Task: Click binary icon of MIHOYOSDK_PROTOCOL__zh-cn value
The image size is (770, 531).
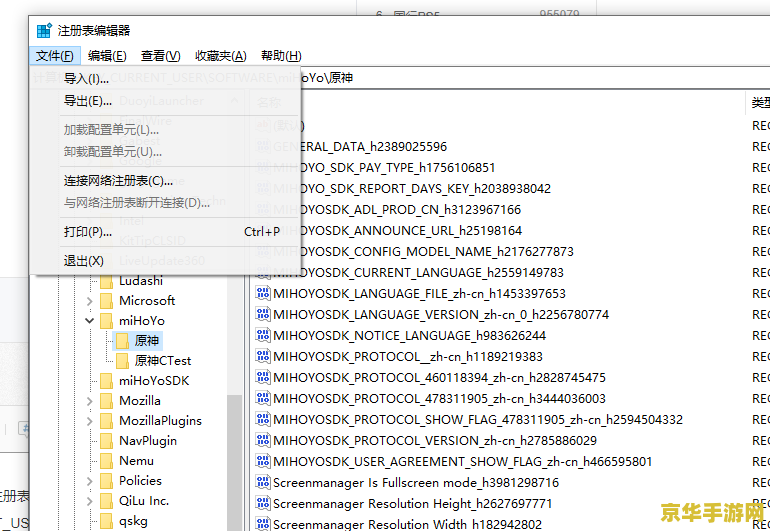Action: pos(263,356)
